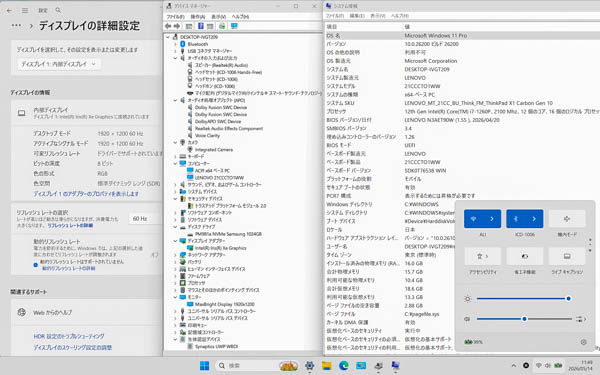Click the System Information taskbar icon at far right
This screenshot has height=375, width=600.
click(395, 366)
